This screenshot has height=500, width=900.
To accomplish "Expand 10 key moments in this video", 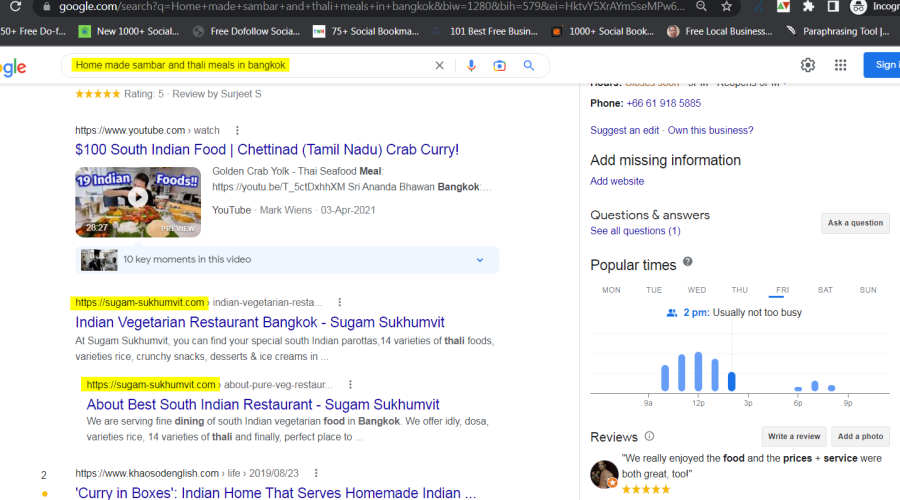I will (480, 260).
